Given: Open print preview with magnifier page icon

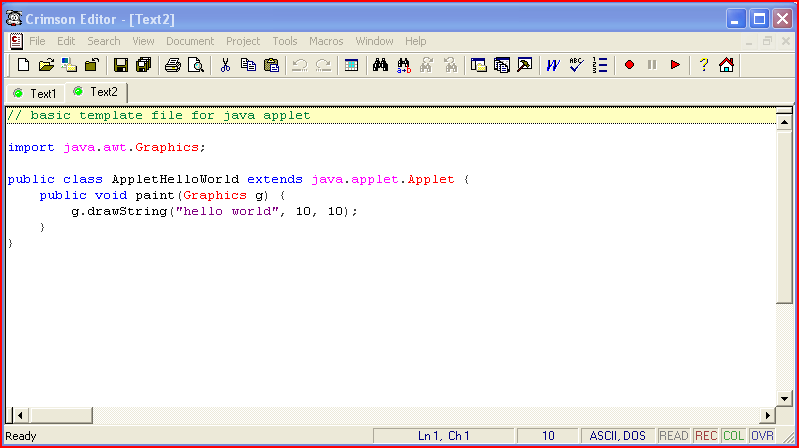Looking at the screenshot, I should tap(196, 65).
